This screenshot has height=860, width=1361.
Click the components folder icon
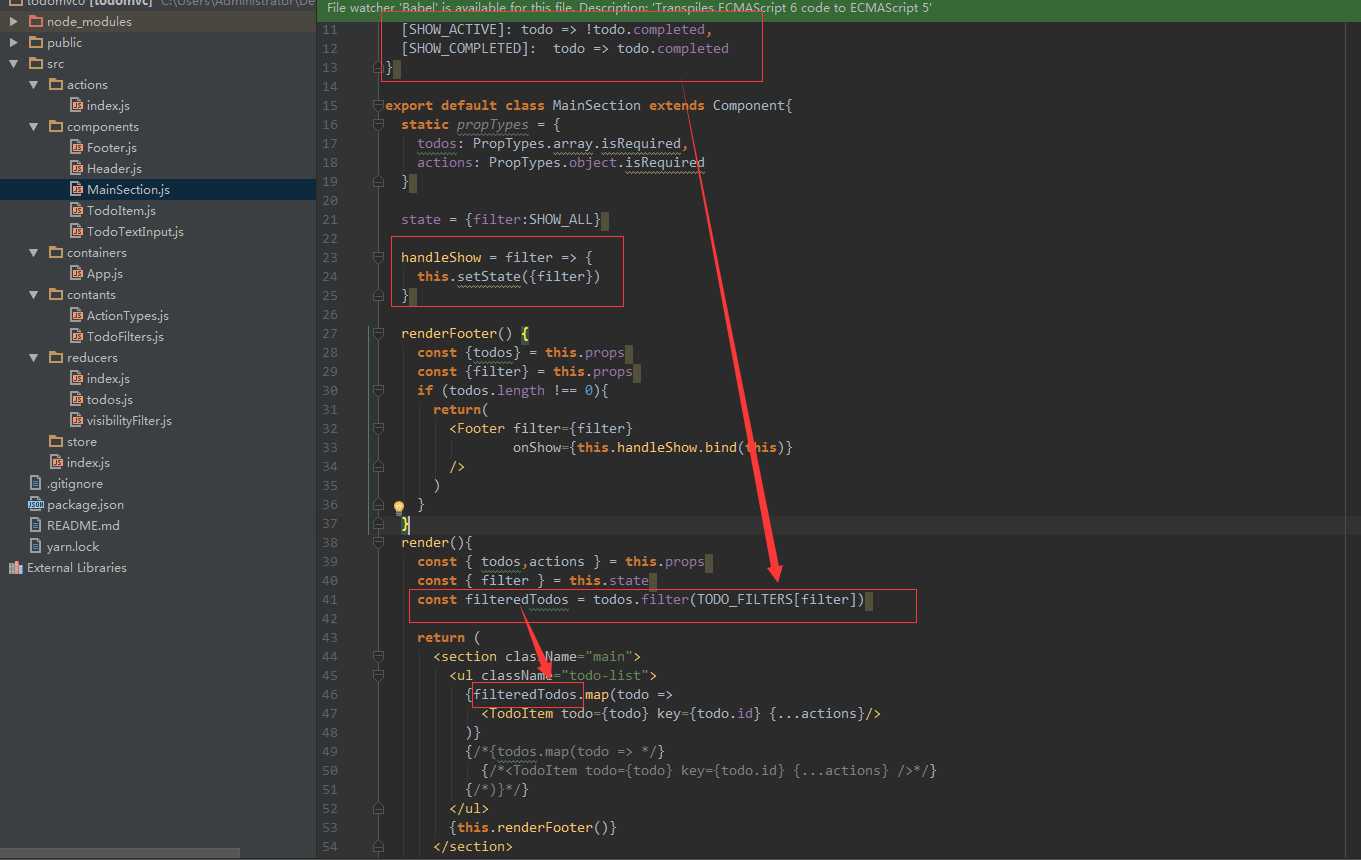pyautogui.click(x=57, y=126)
